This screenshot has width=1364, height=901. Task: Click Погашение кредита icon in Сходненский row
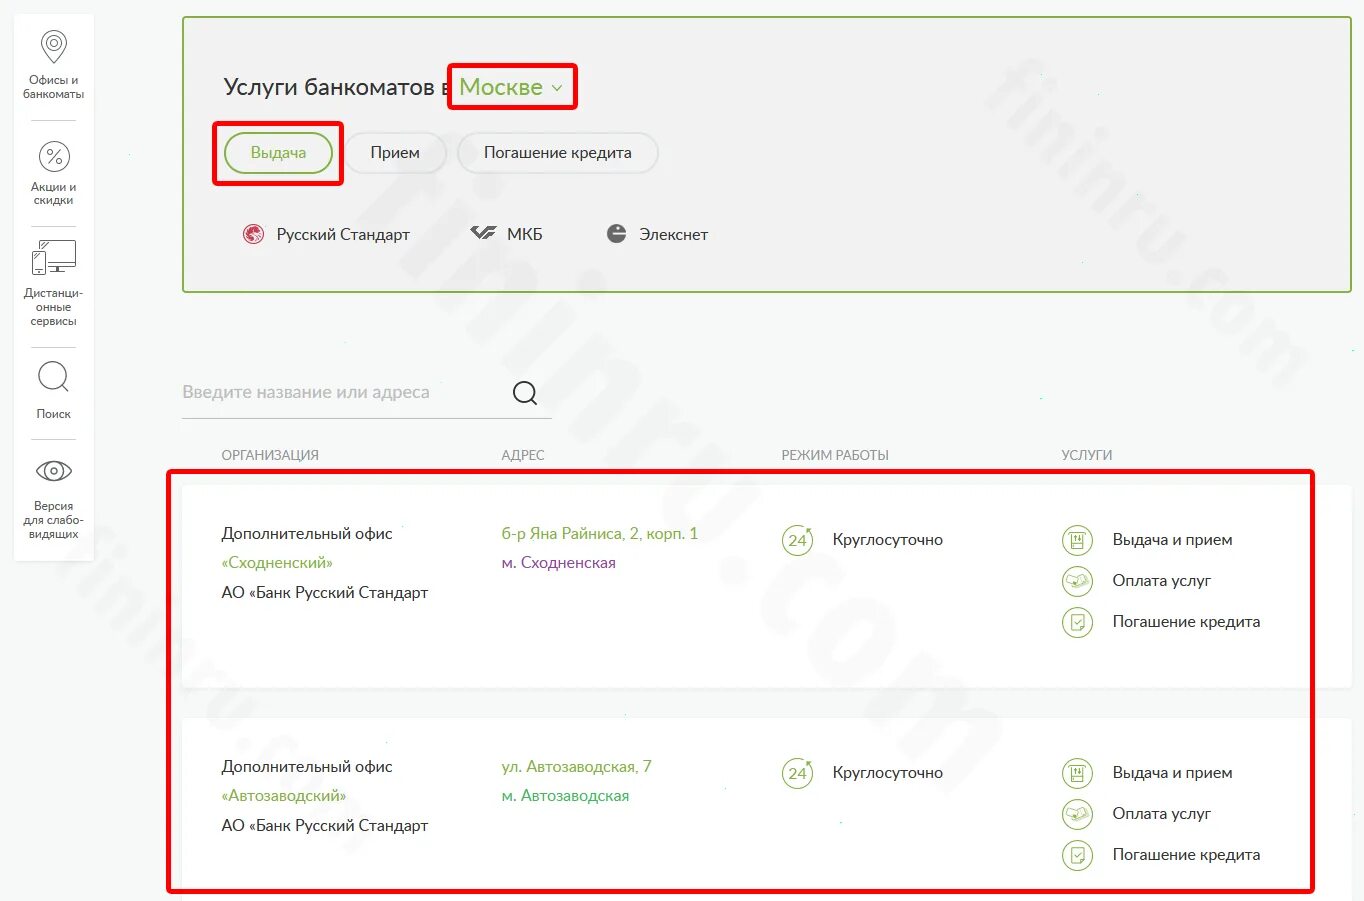1077,622
